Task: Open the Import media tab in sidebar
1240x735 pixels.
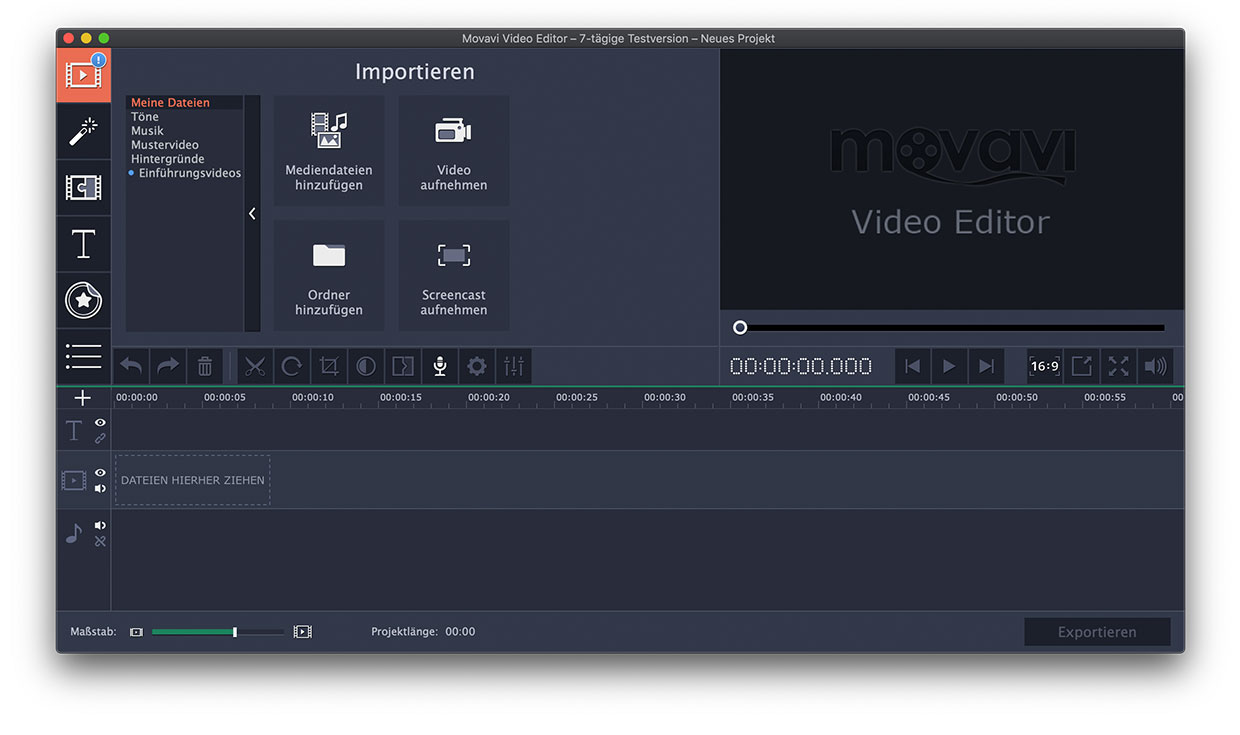Action: click(83, 75)
